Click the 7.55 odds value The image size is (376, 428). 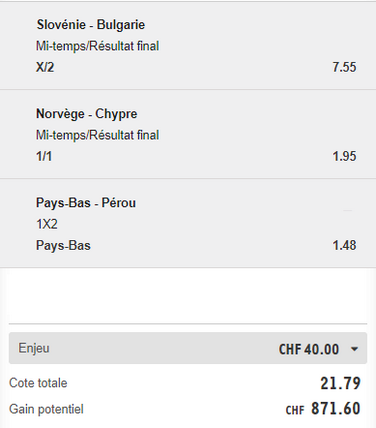point(344,67)
